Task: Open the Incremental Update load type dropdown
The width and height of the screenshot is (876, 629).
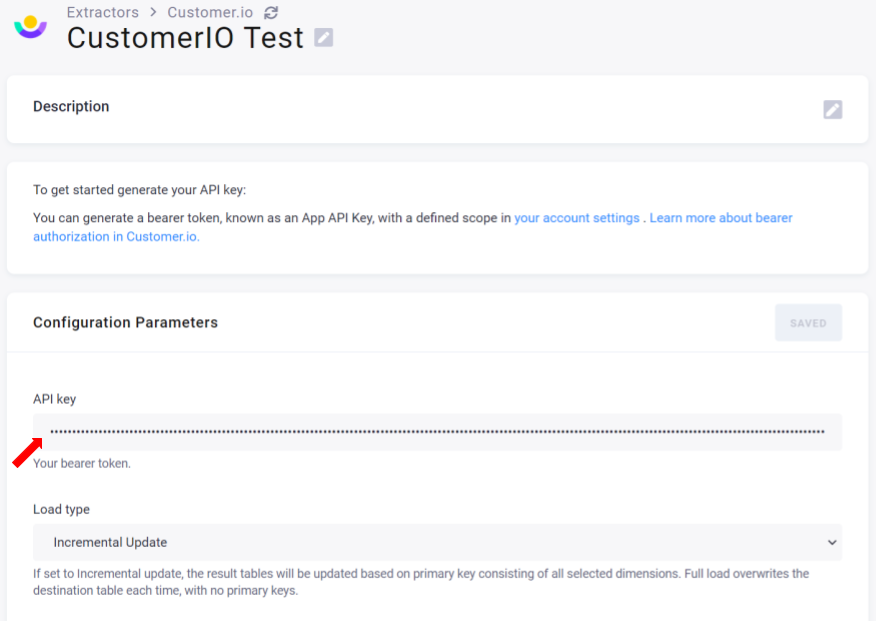Action: pyautogui.click(x=437, y=542)
